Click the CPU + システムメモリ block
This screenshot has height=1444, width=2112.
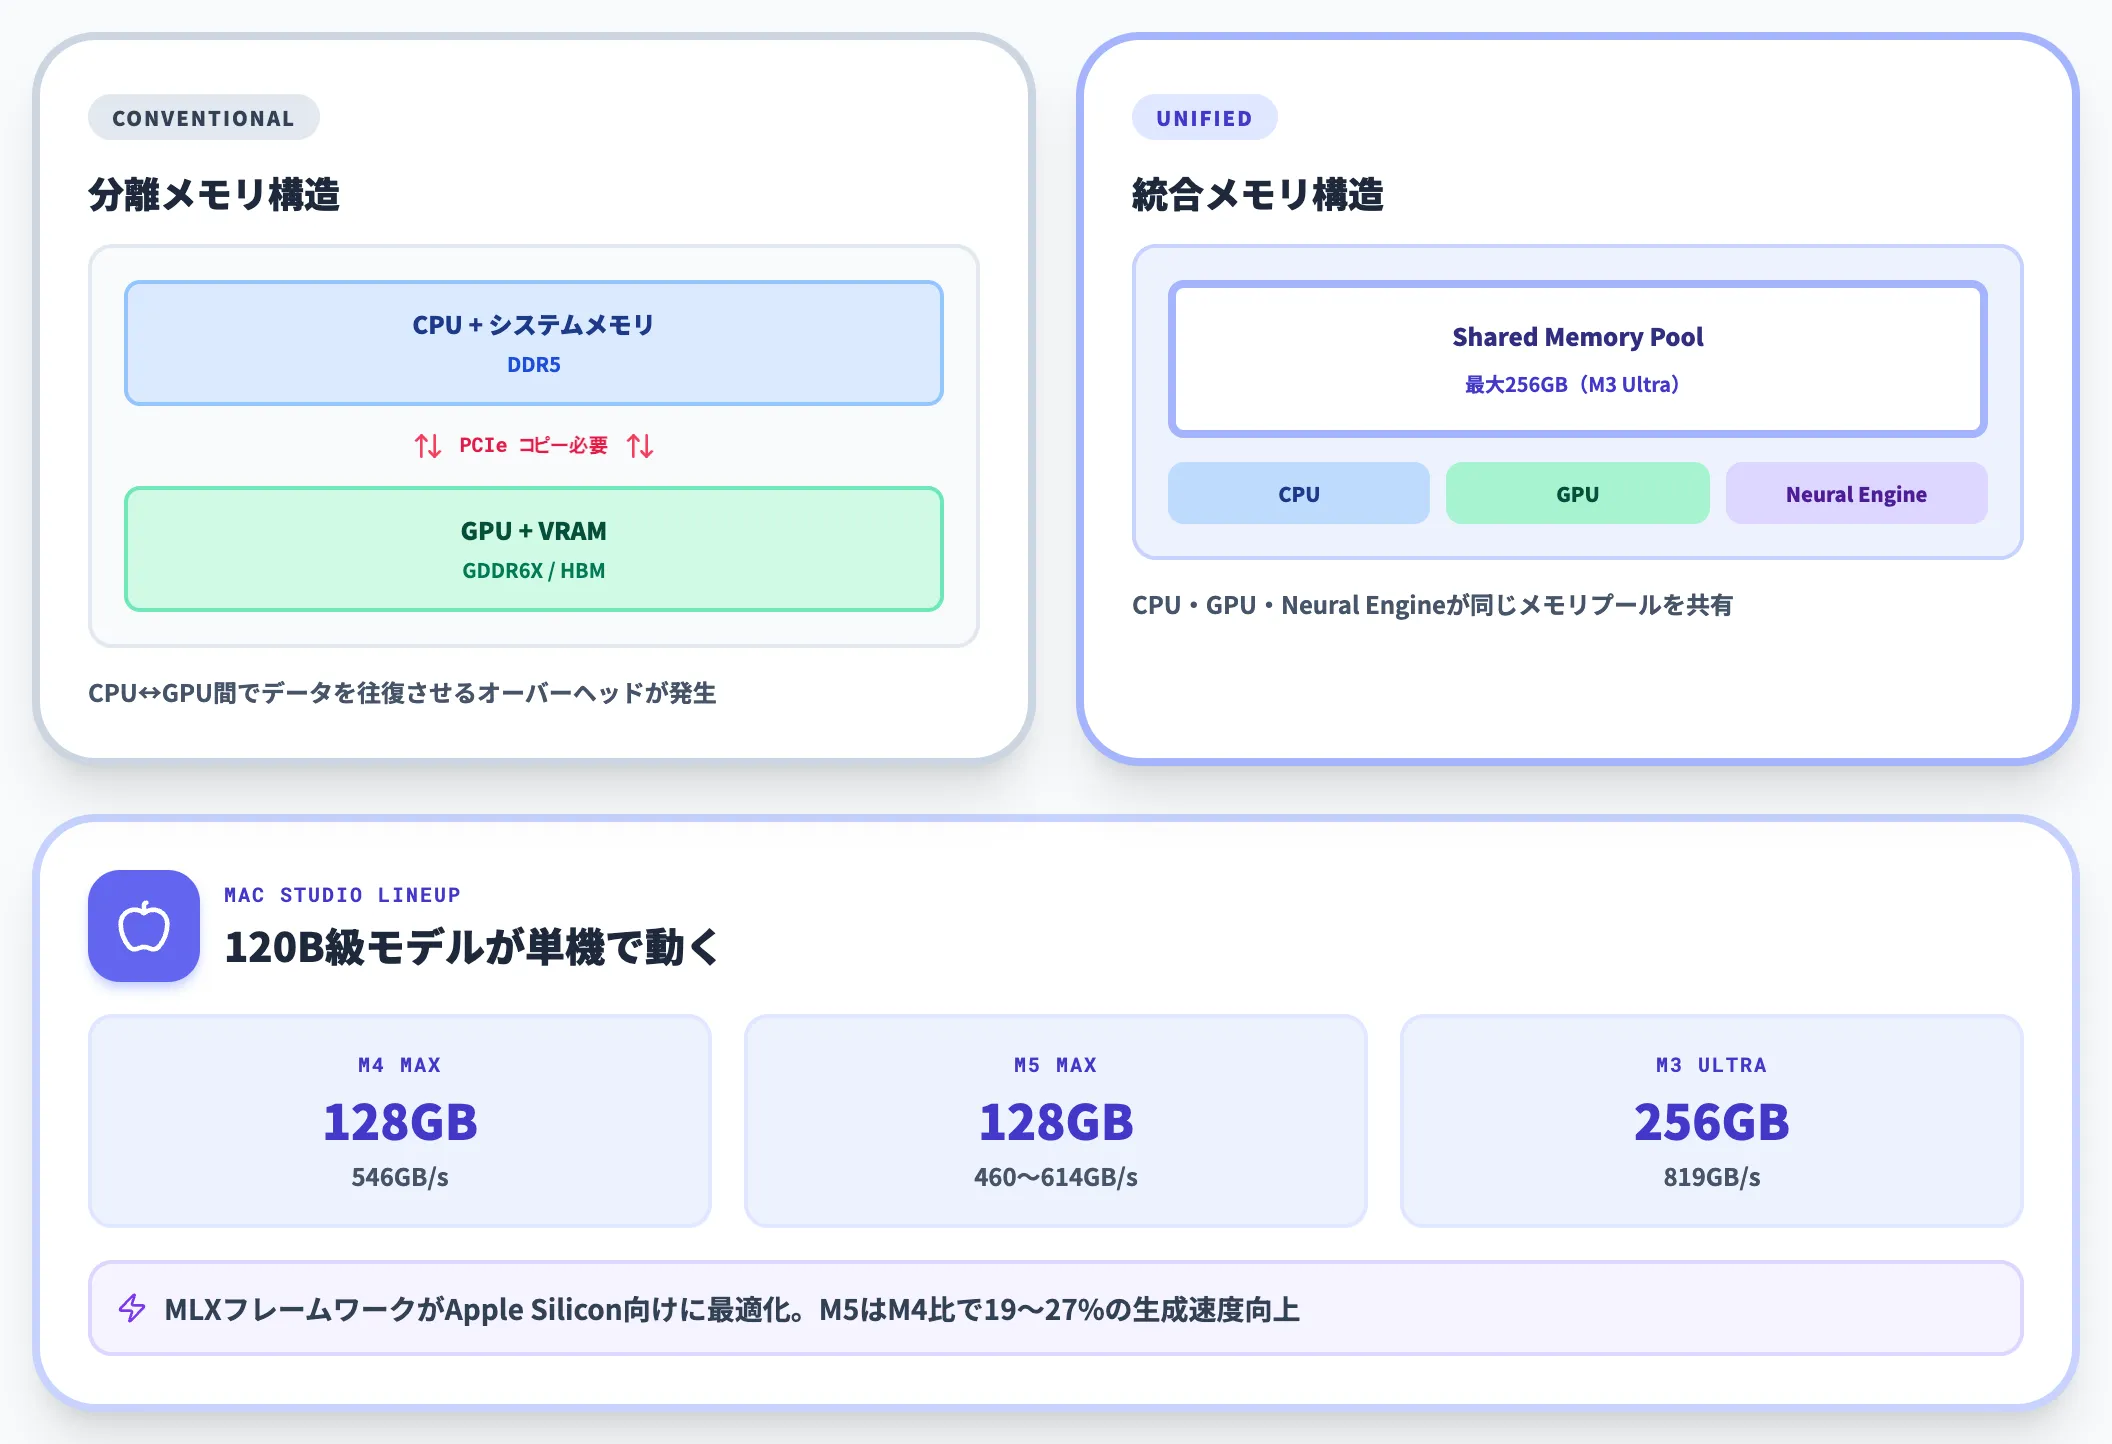pos(534,343)
